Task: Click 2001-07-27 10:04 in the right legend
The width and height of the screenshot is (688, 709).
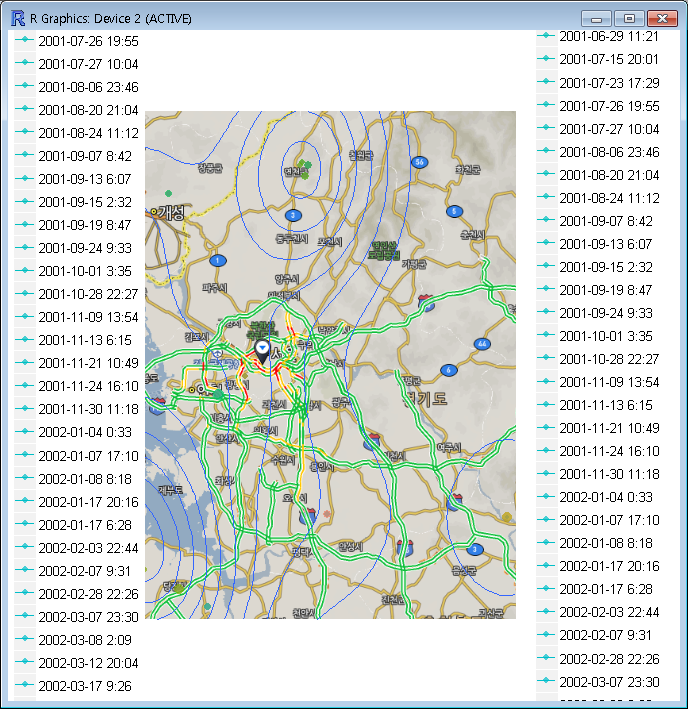Action: pos(609,129)
